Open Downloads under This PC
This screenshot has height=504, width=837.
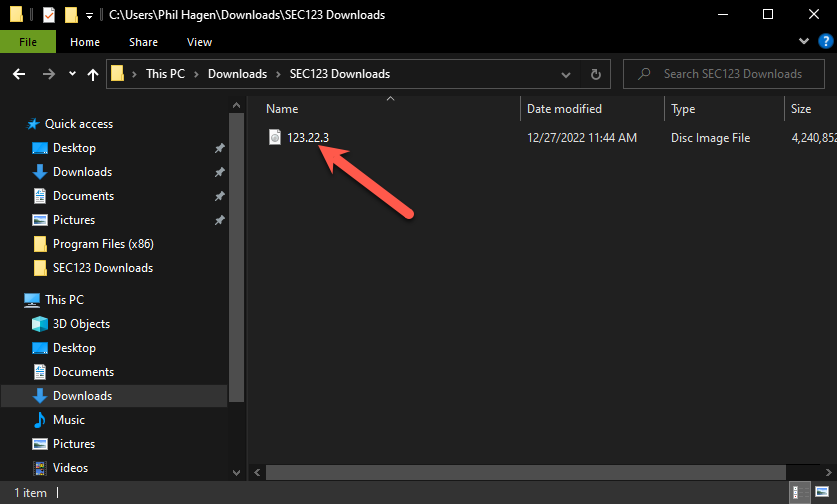point(82,396)
